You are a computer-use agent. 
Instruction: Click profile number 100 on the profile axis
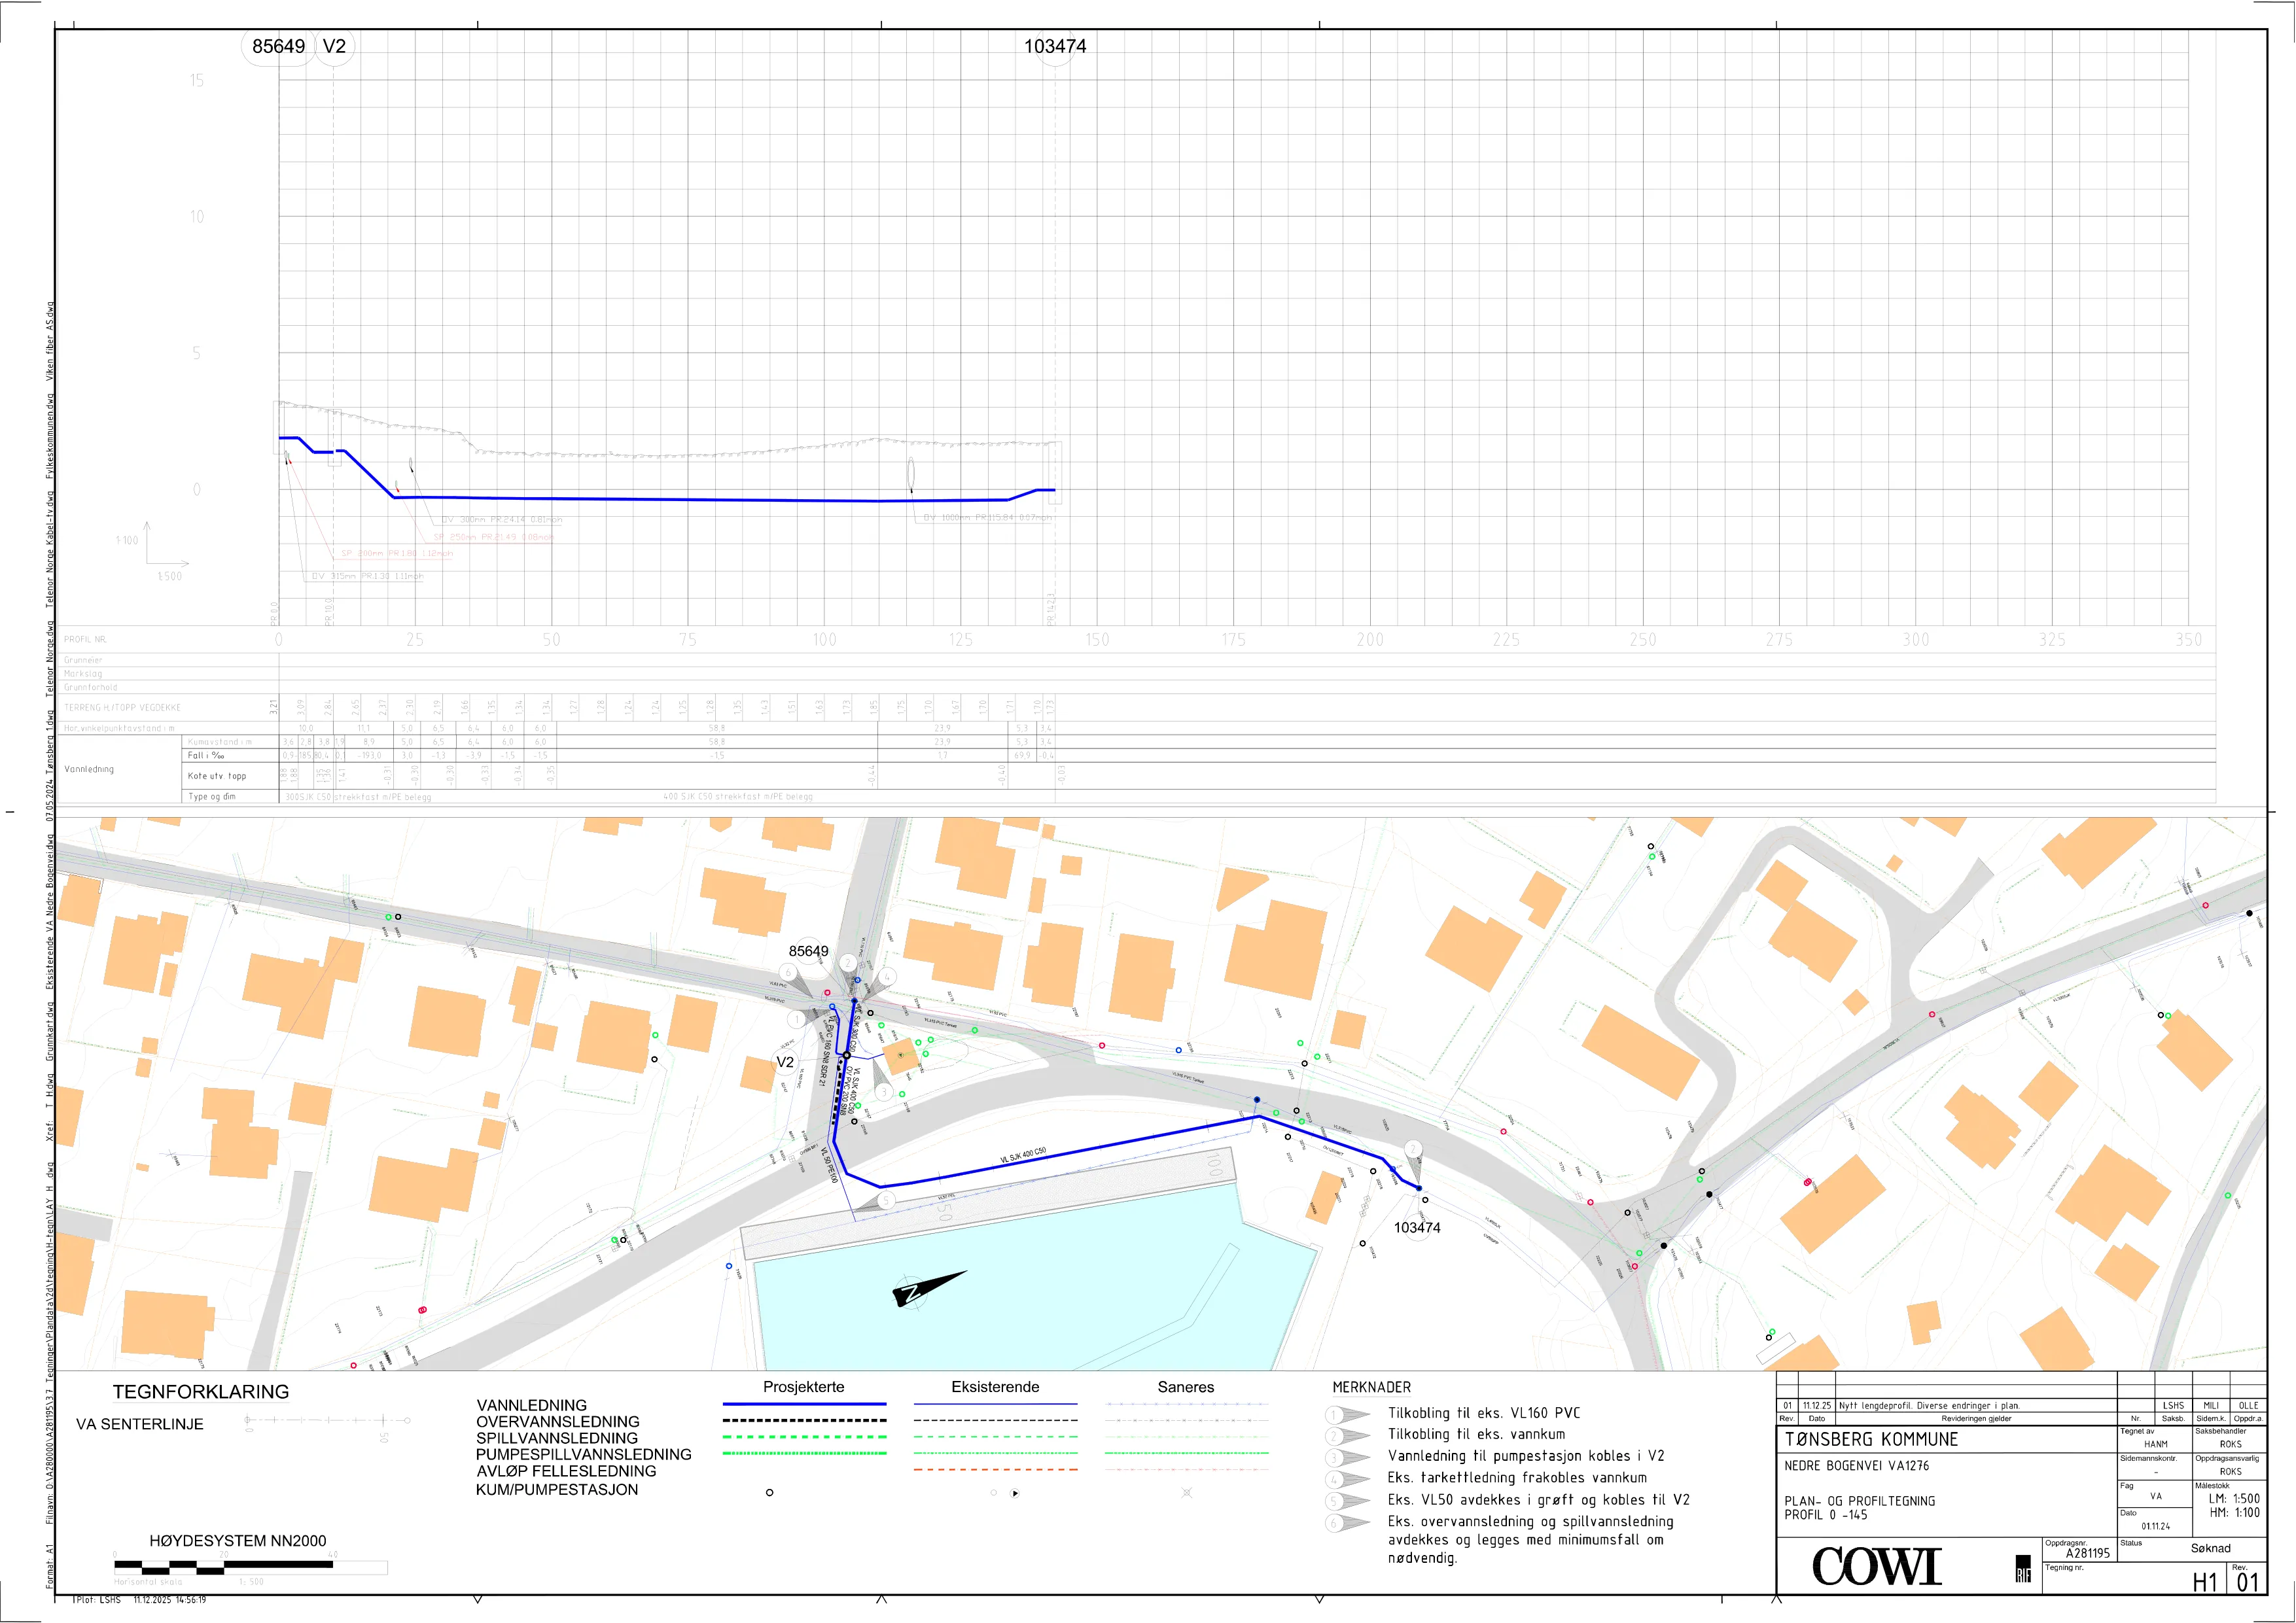[x=824, y=640]
